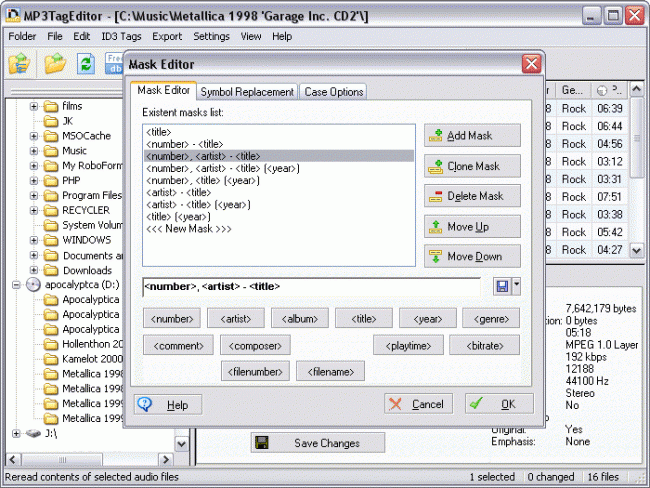
Task: Expand the PHP folder node
Action: pyautogui.click(x=34, y=181)
